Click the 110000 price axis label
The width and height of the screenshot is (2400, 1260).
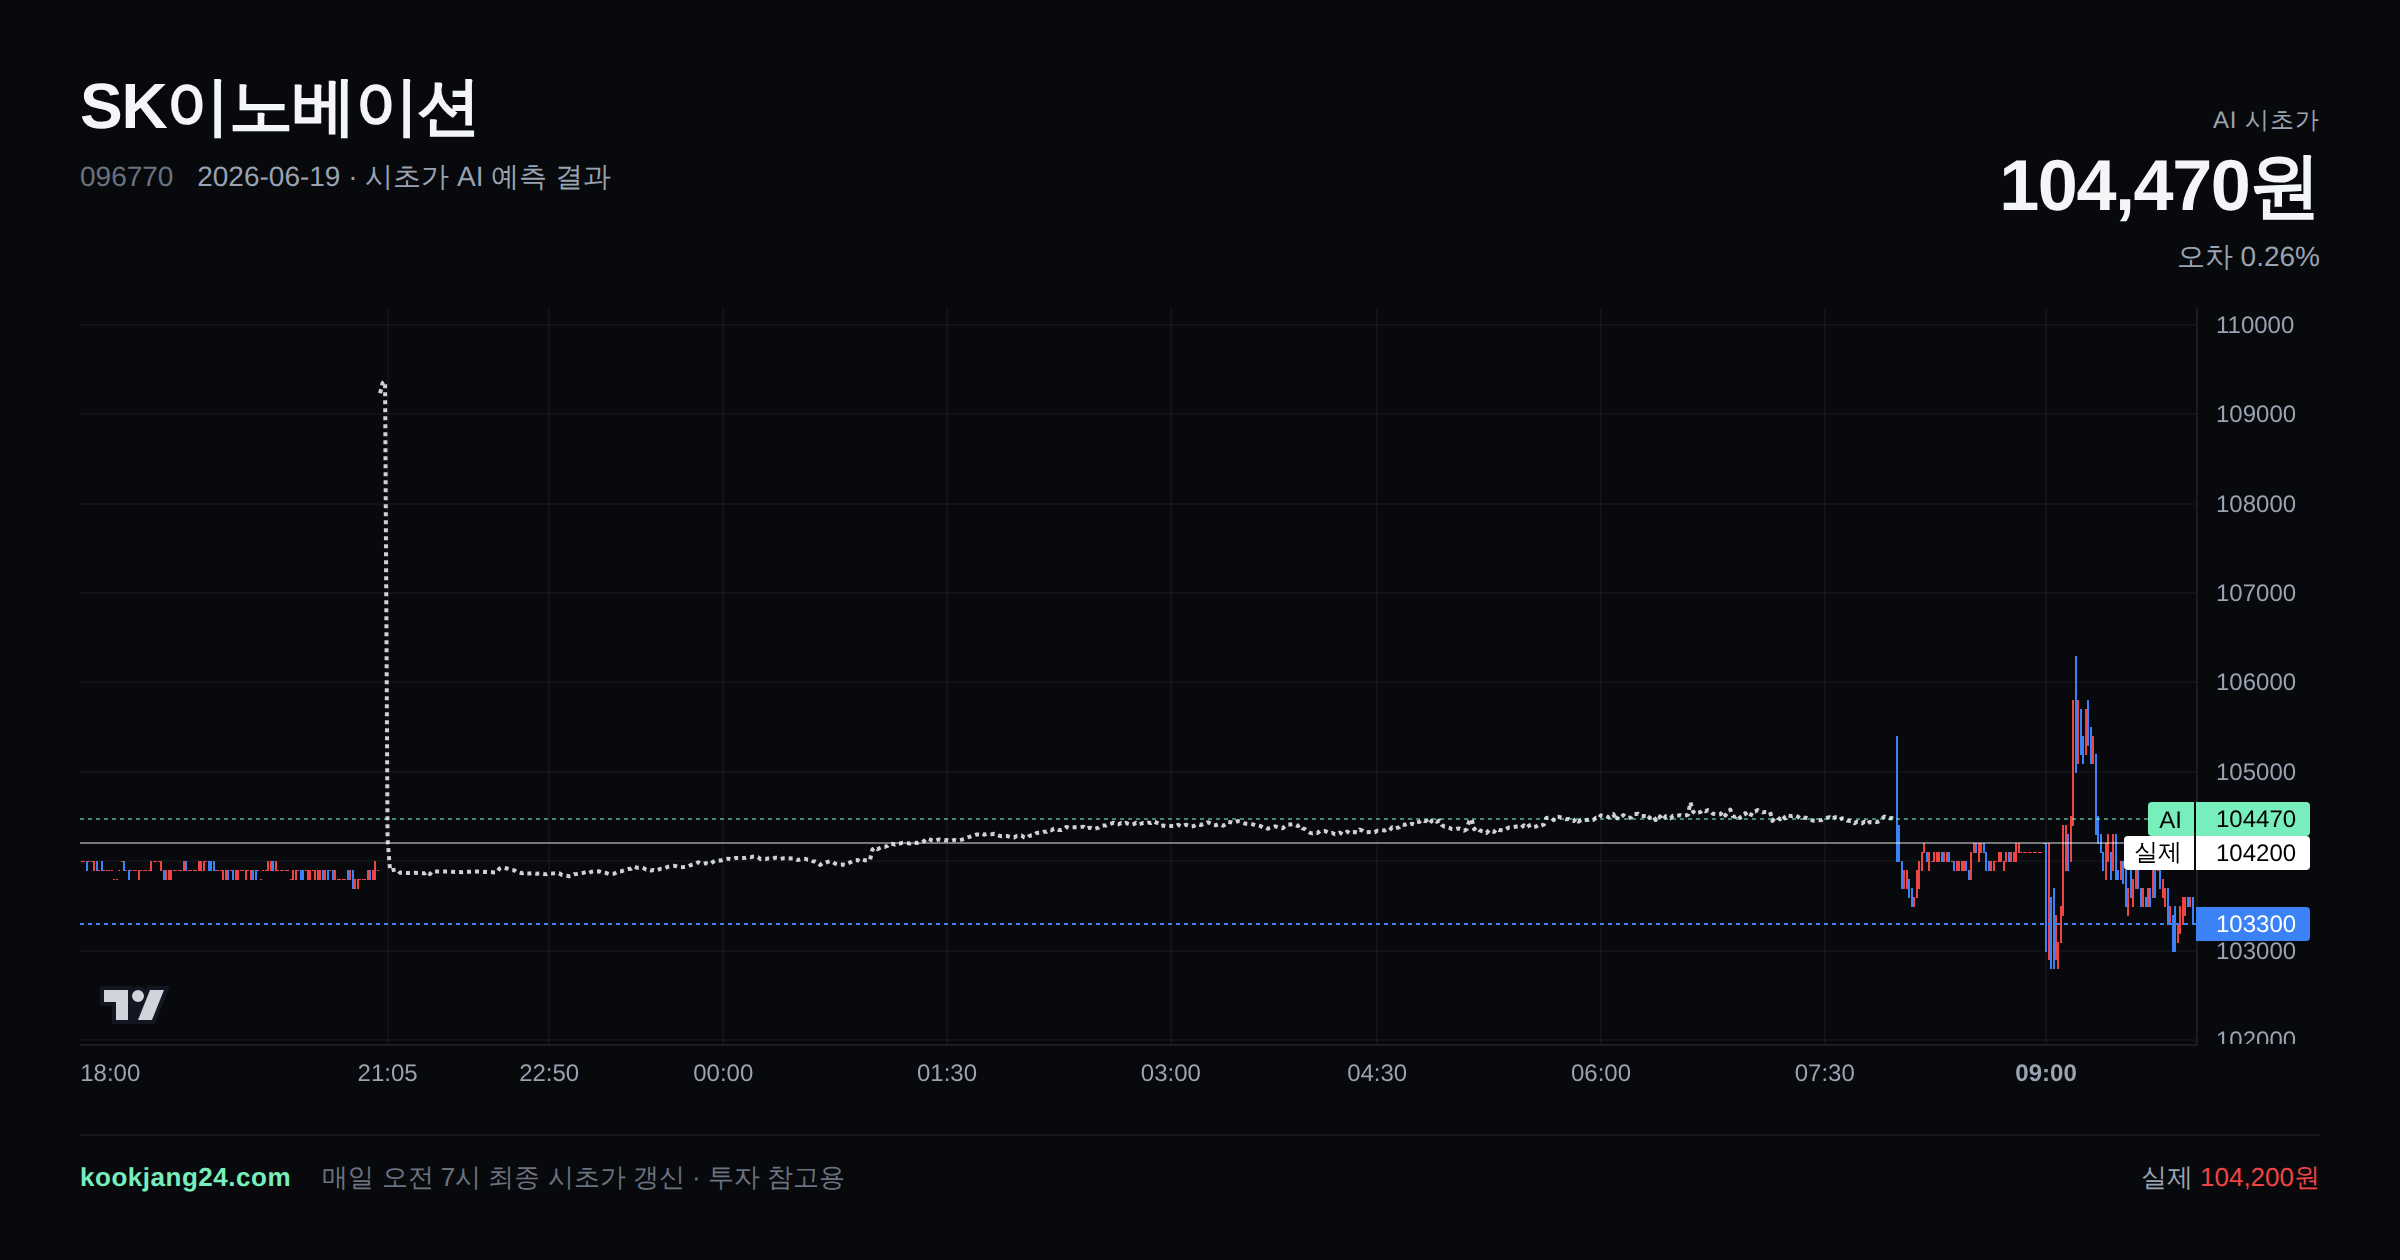pyautogui.click(x=2255, y=325)
